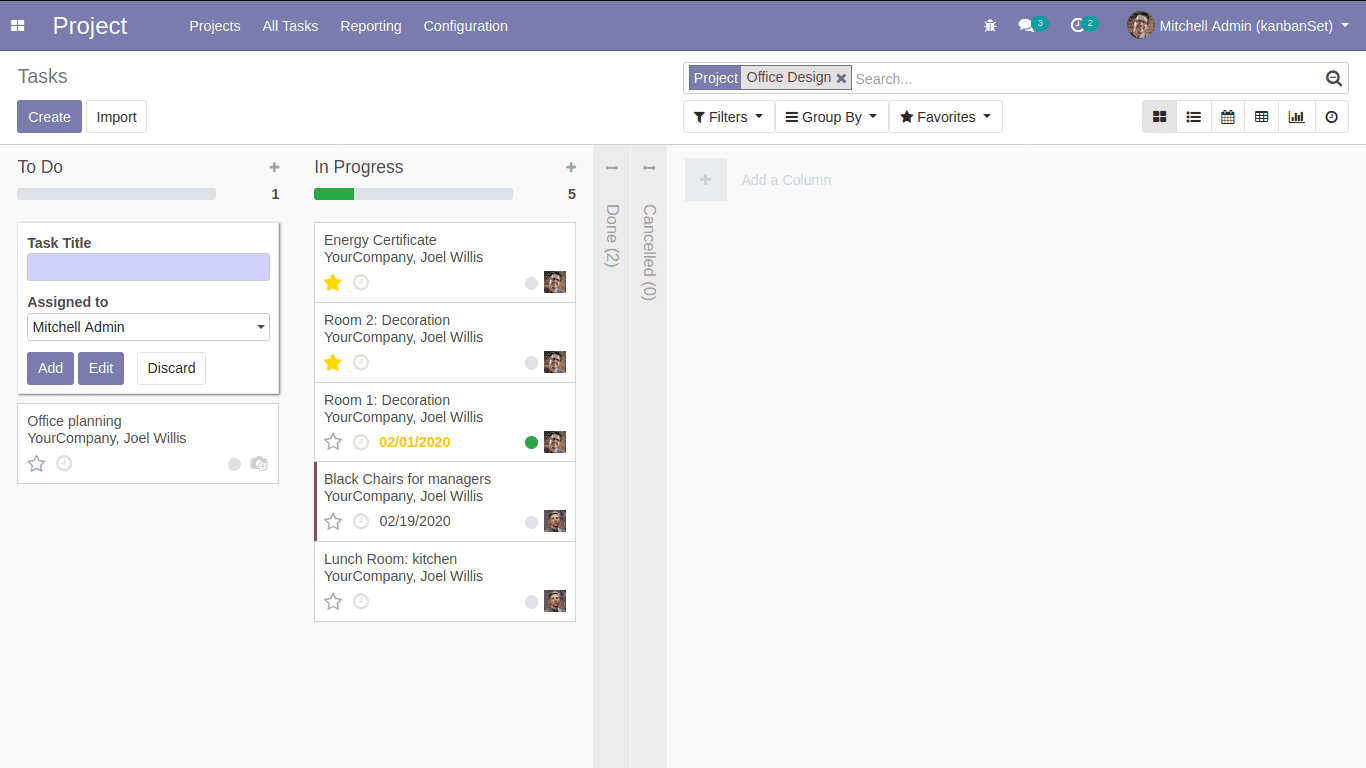Click assignee avatar on Energy Certificate card
The width and height of the screenshot is (1366, 768).
click(x=555, y=282)
